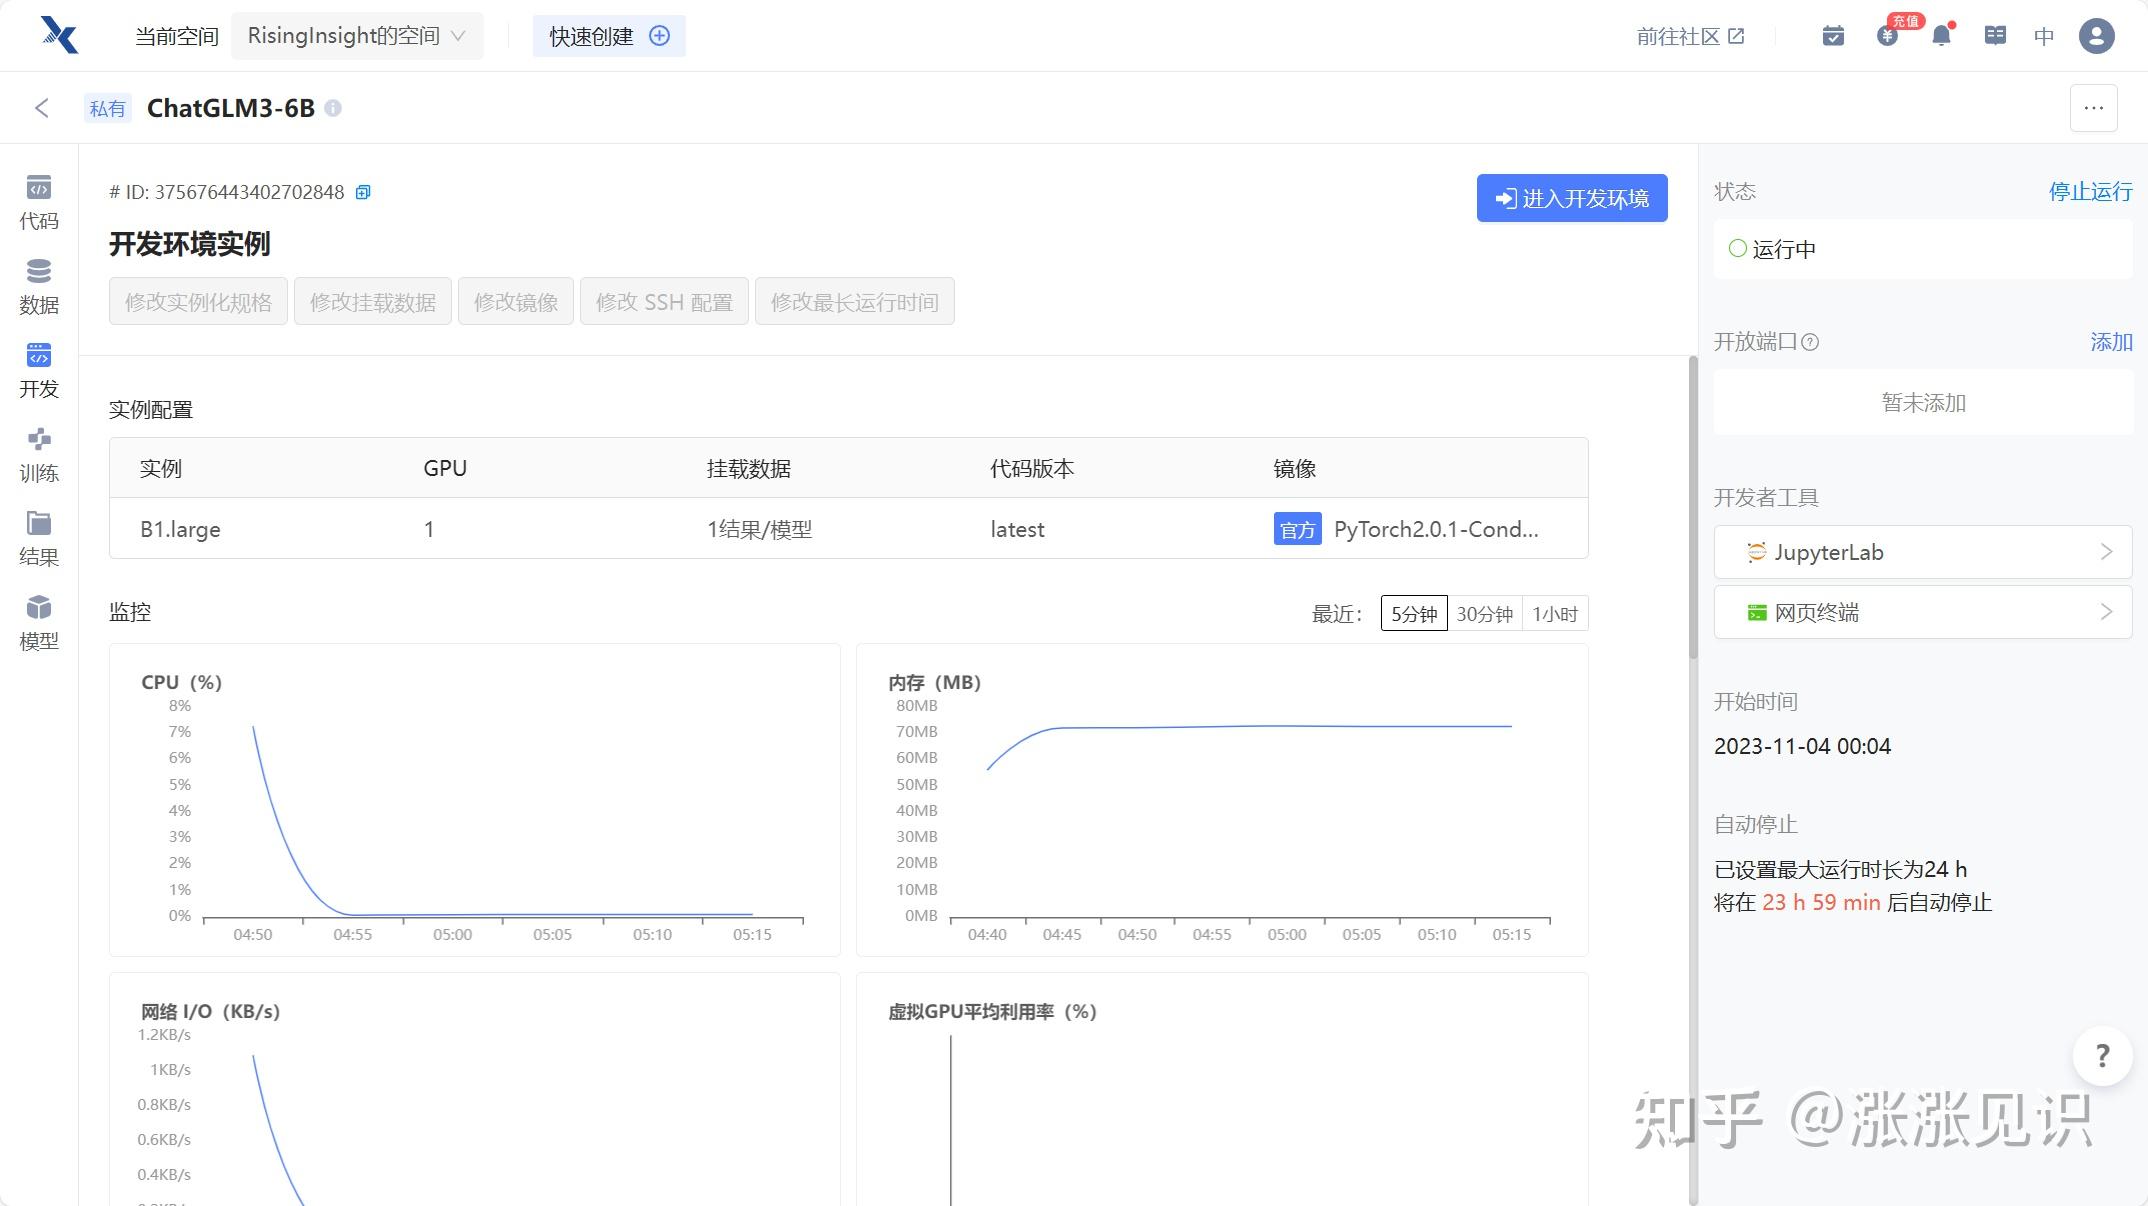Open JupyterLab developer tool

pyautogui.click(x=1922, y=552)
